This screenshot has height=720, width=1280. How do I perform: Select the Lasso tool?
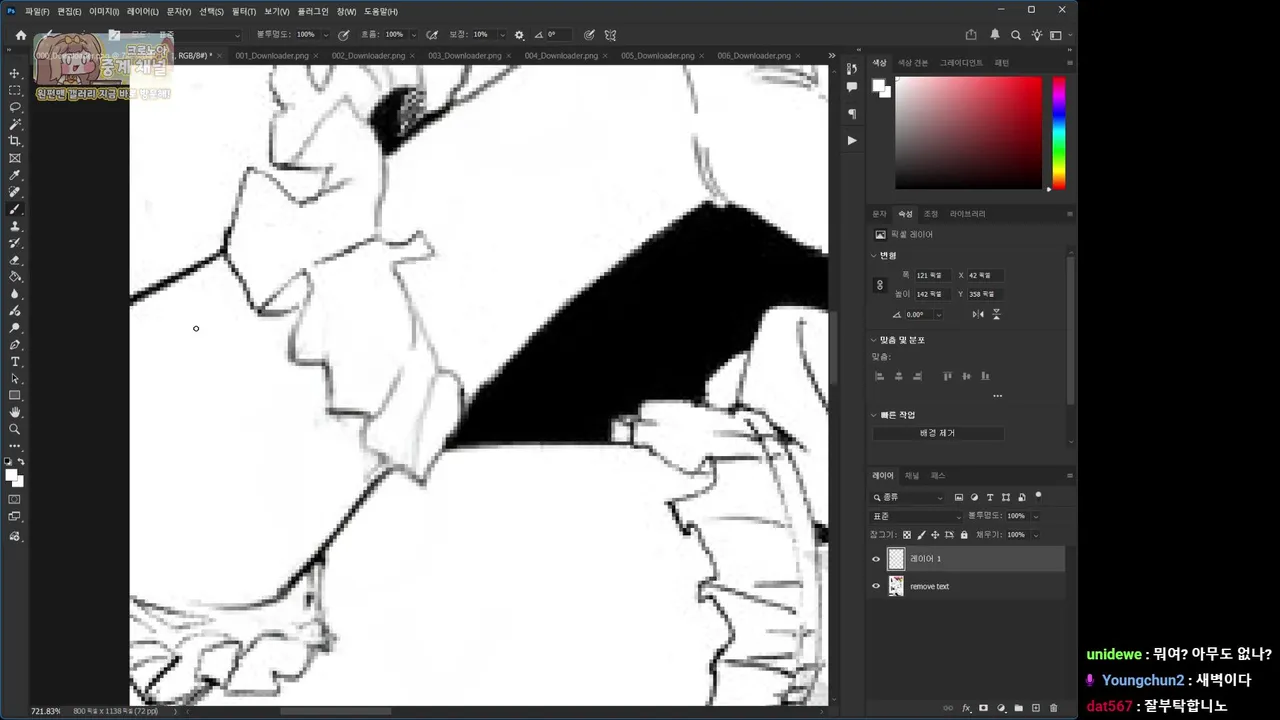tap(15, 107)
